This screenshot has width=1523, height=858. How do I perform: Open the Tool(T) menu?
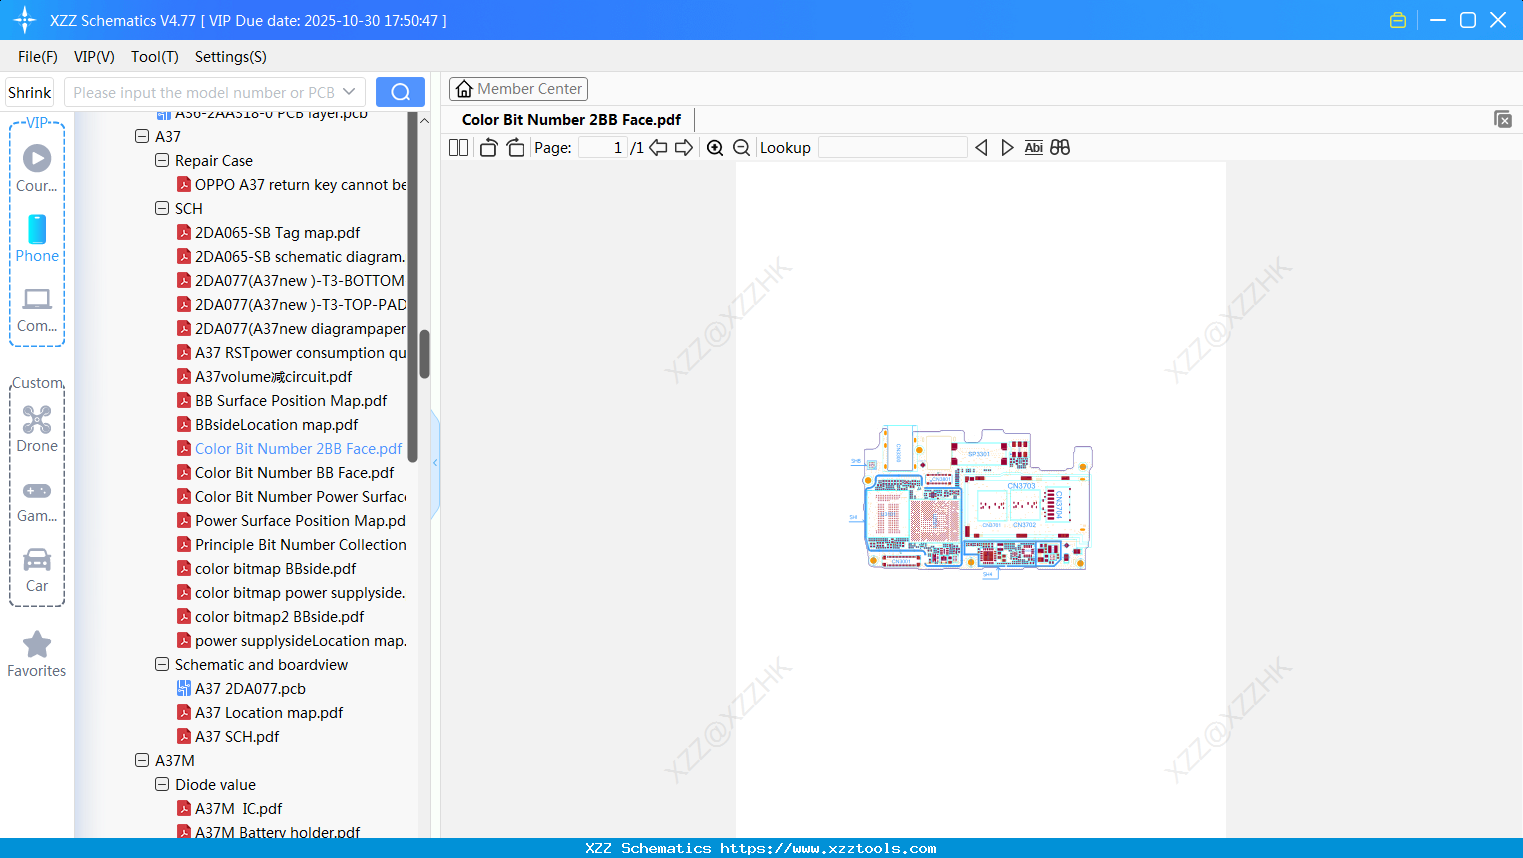click(x=154, y=57)
